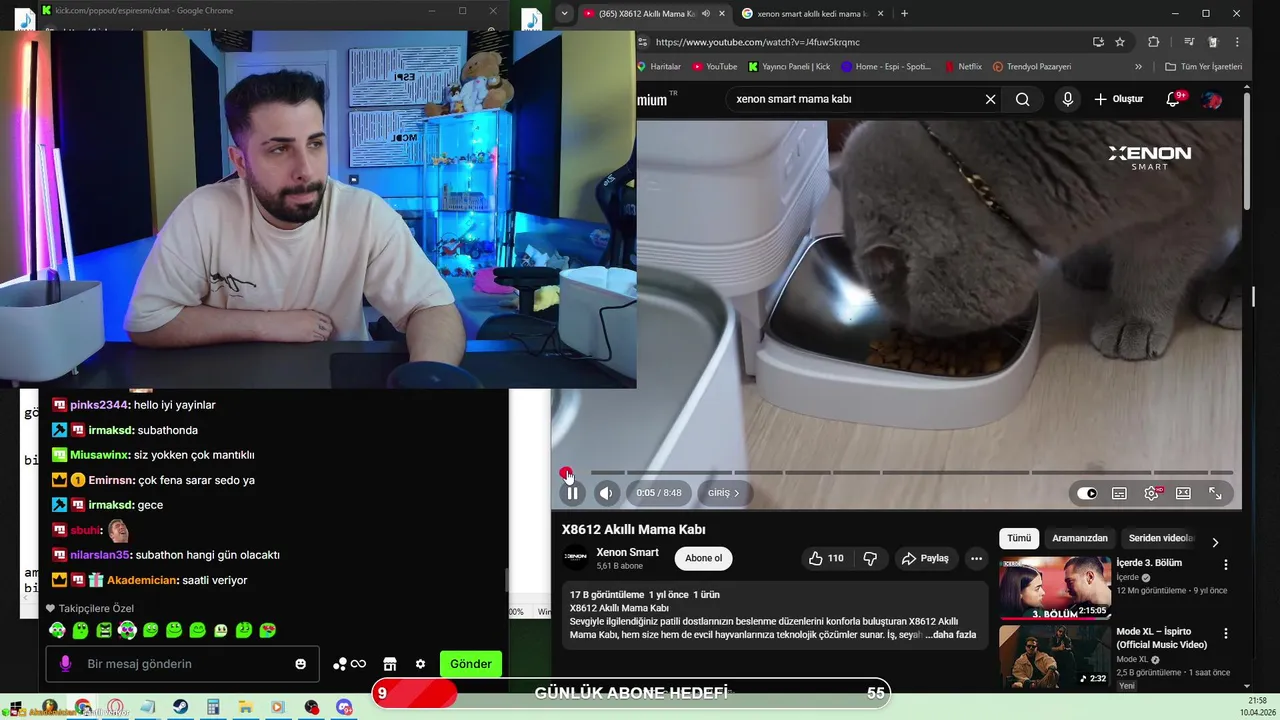
Task: Open the Home - Espi - Spotify bookmark
Action: 886,67
